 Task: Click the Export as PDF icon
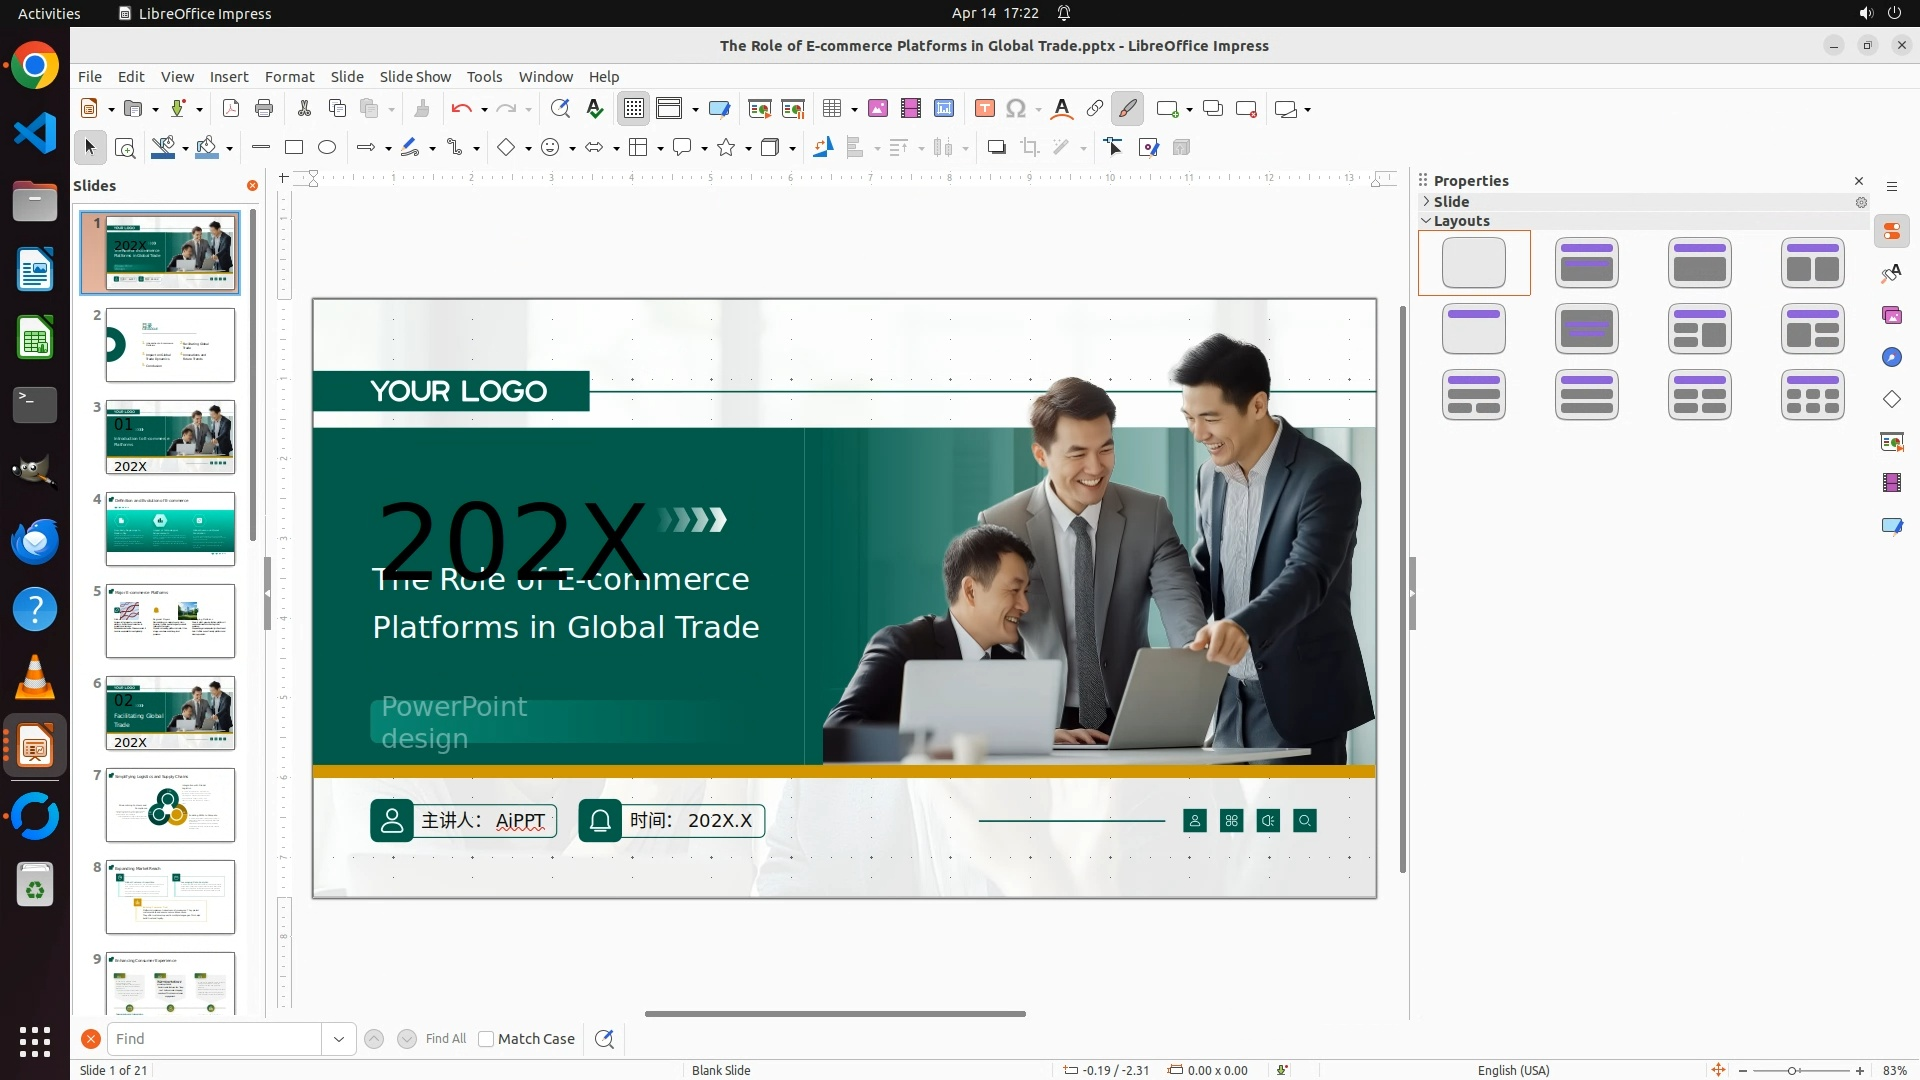pos(231,109)
